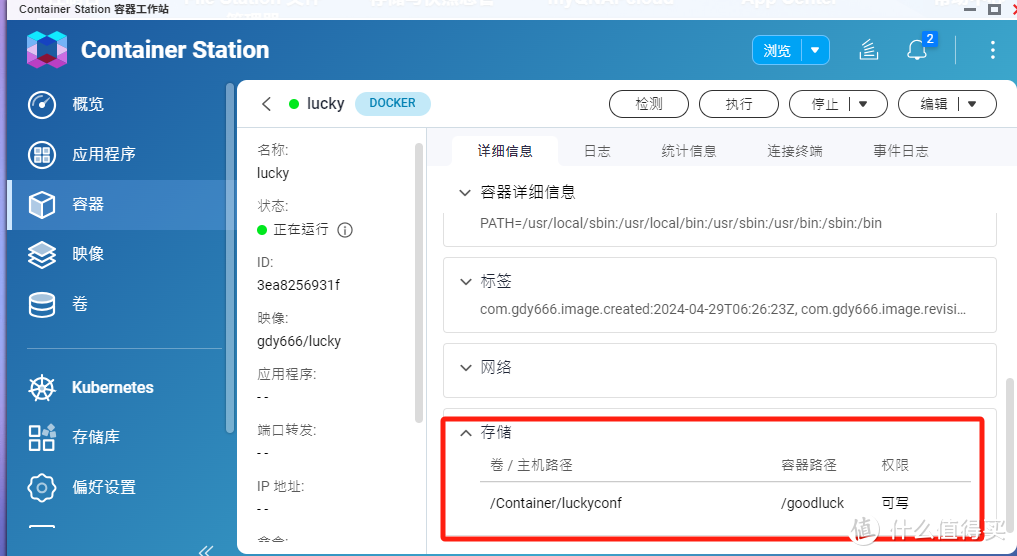The height and width of the screenshot is (556, 1017).
Task: Go back with the arrow beside lucky
Action: 267,104
